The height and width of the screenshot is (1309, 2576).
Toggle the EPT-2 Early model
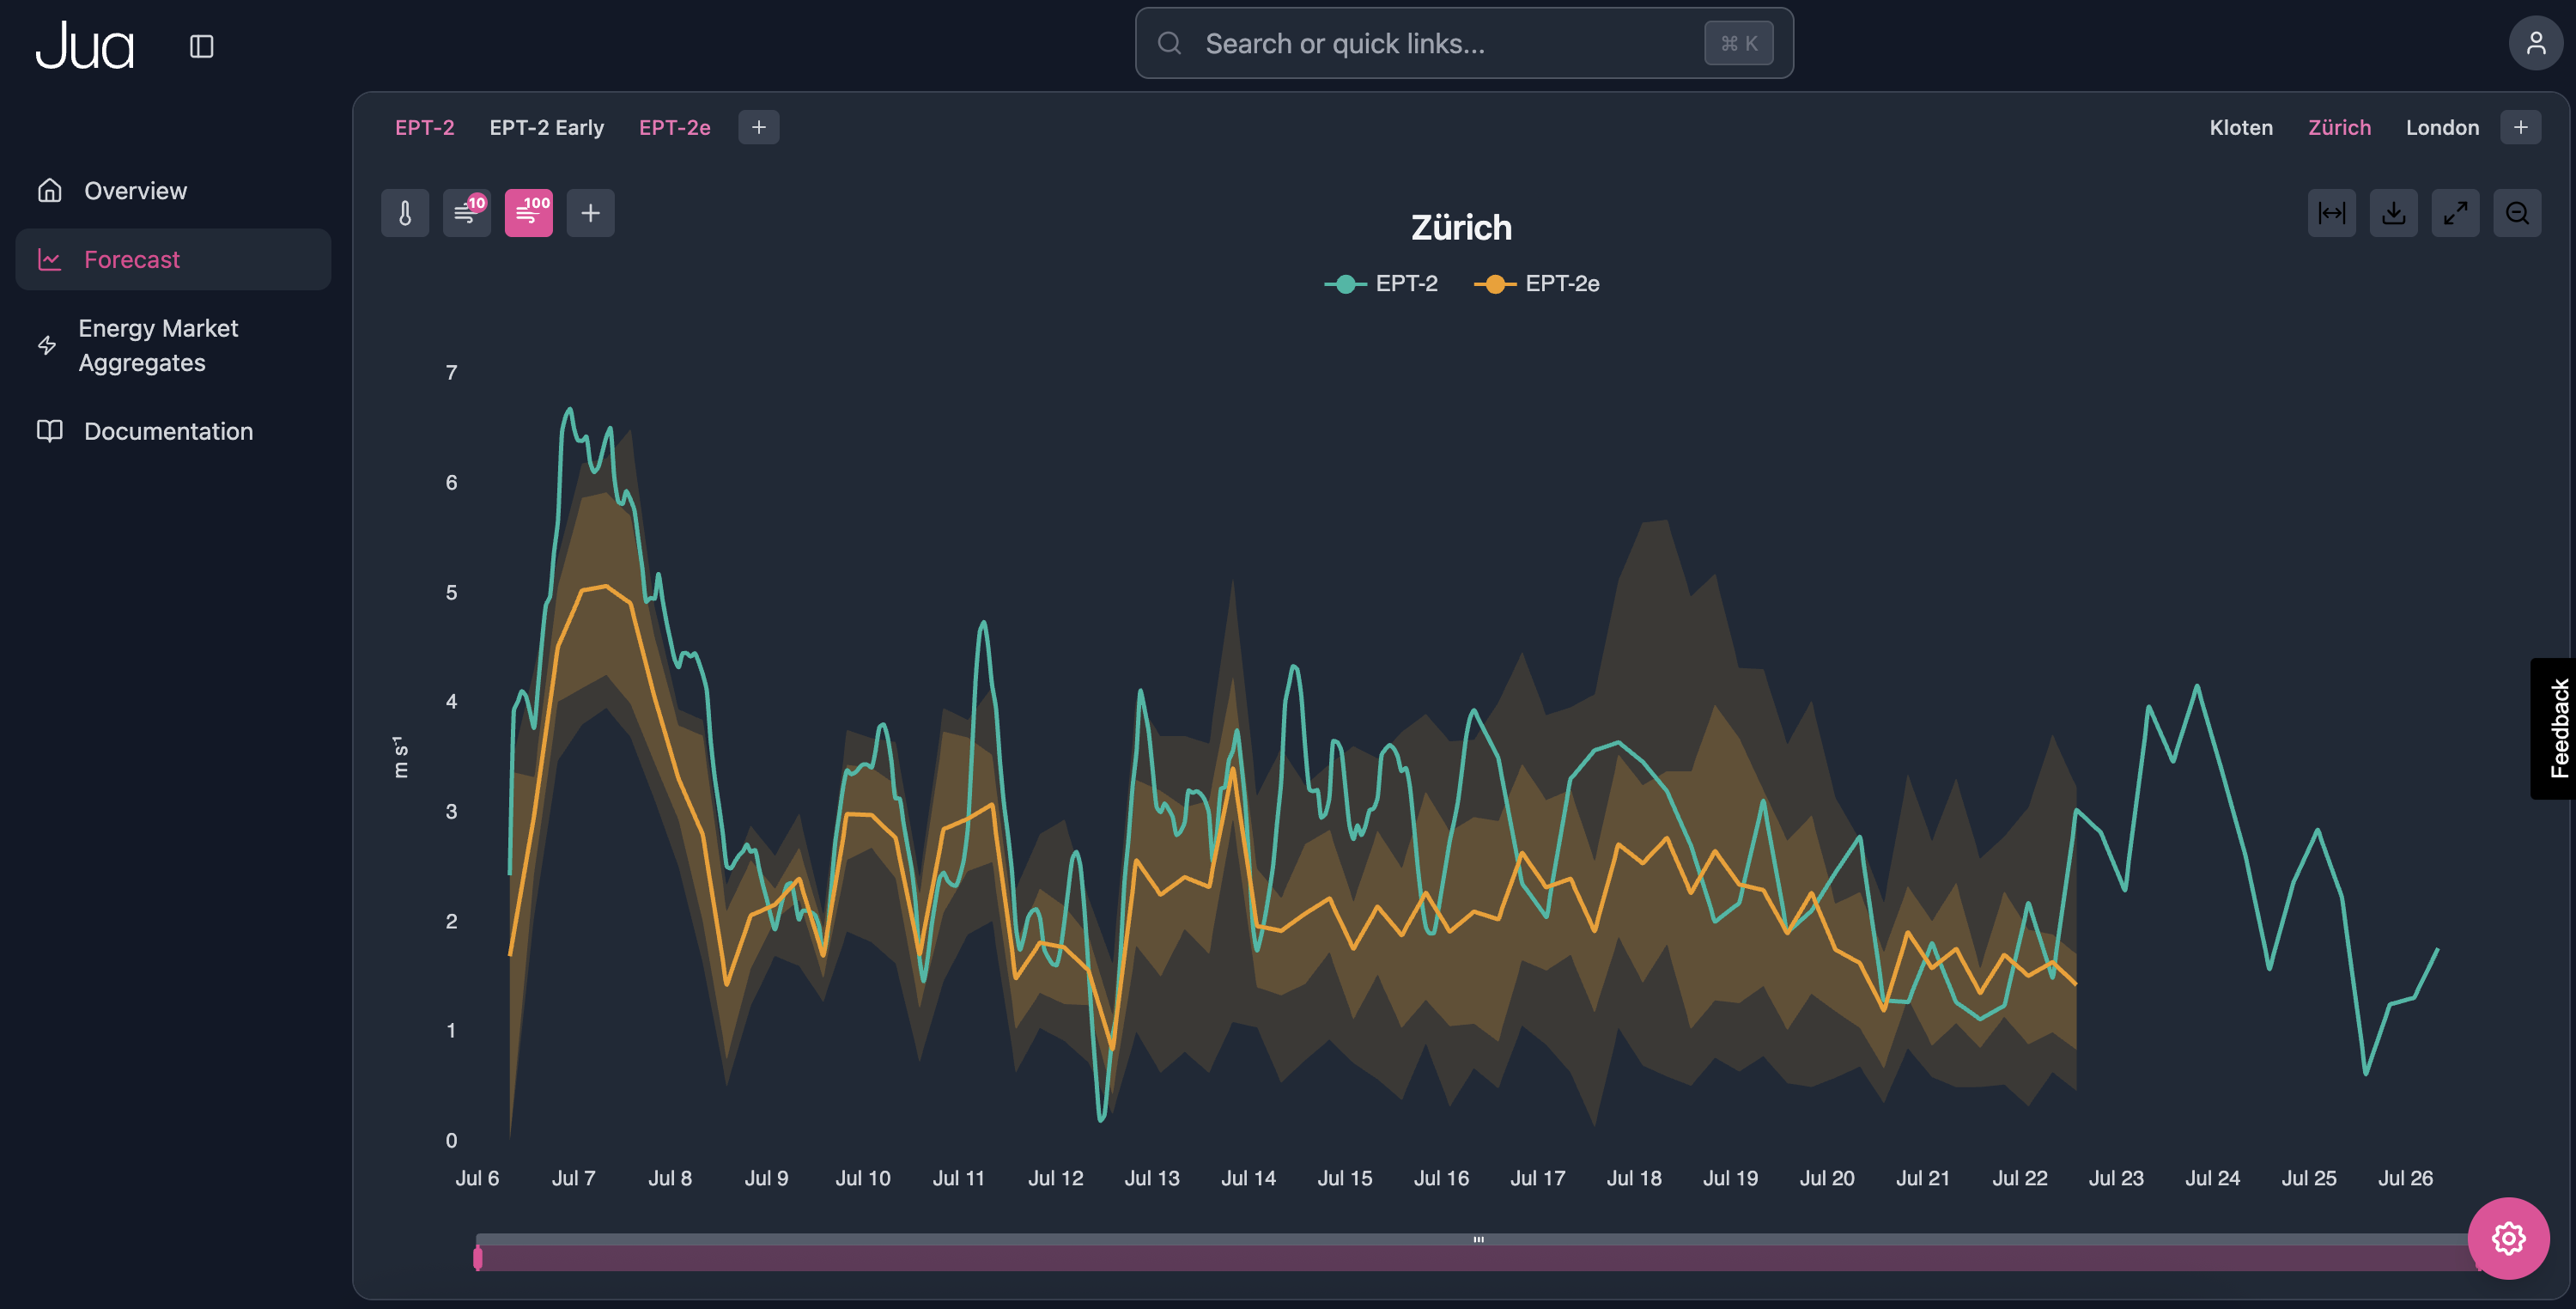pyautogui.click(x=546, y=127)
